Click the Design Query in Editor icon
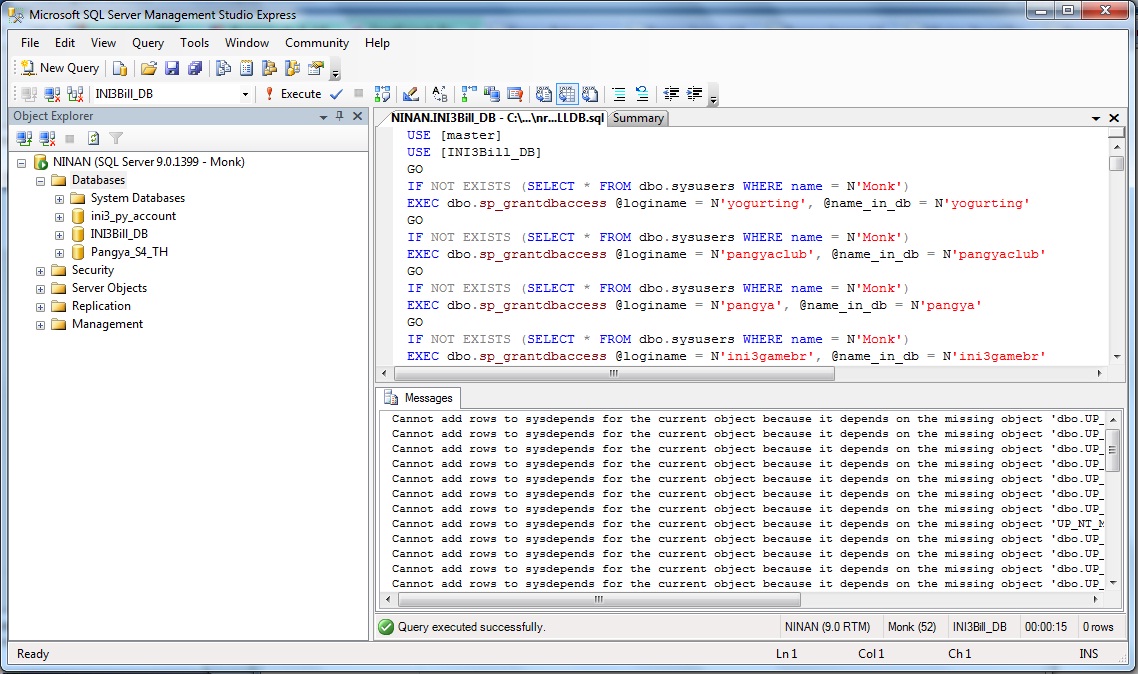Screen dimensions: 1138x674 [x=410, y=94]
